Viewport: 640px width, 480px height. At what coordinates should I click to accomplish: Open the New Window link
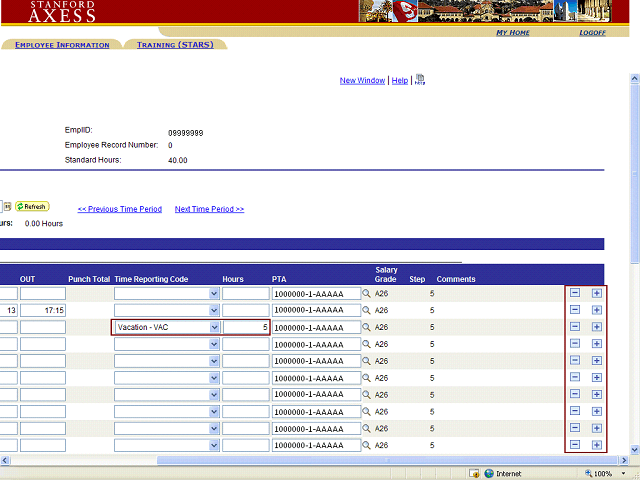362,80
